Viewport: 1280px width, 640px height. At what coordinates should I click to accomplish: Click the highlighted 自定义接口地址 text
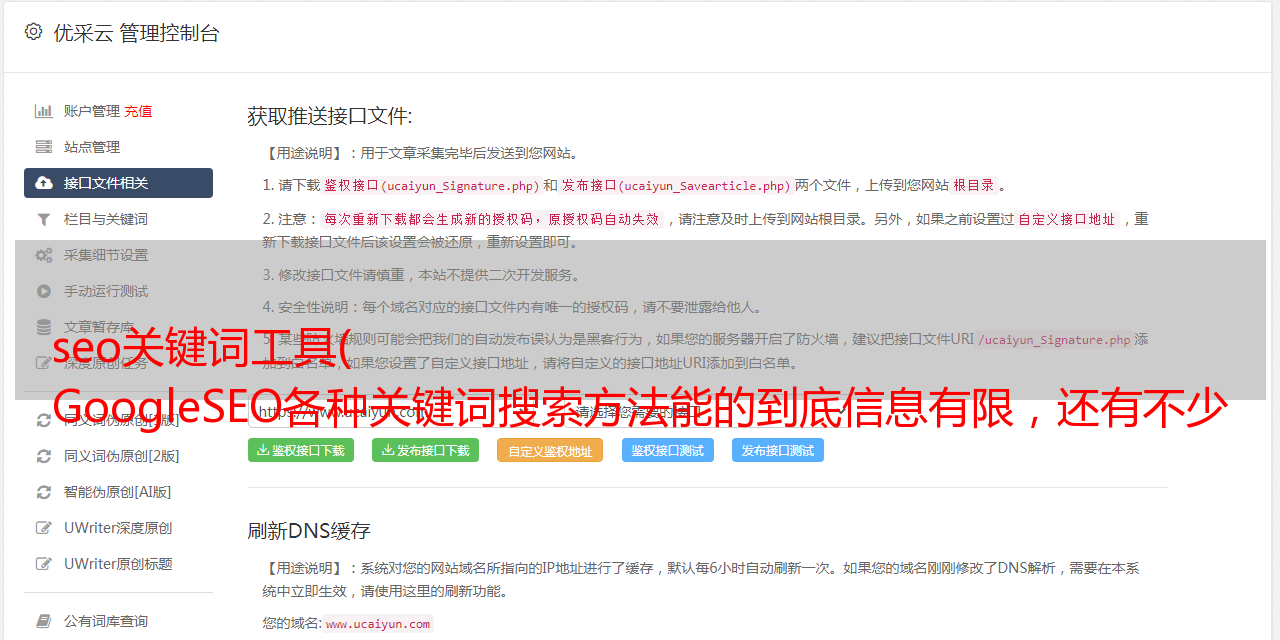point(1067,219)
